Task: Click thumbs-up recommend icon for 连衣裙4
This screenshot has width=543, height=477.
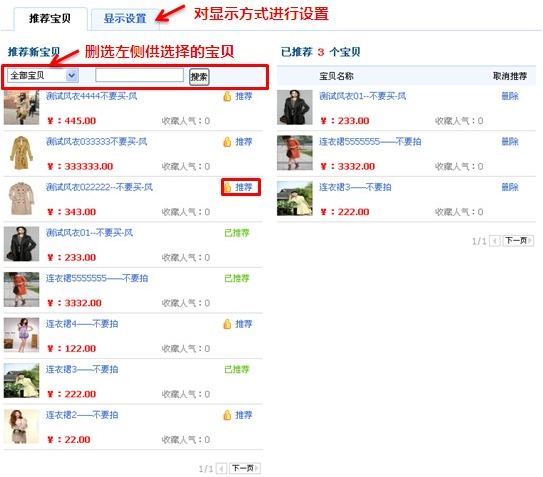Action: coord(227,324)
